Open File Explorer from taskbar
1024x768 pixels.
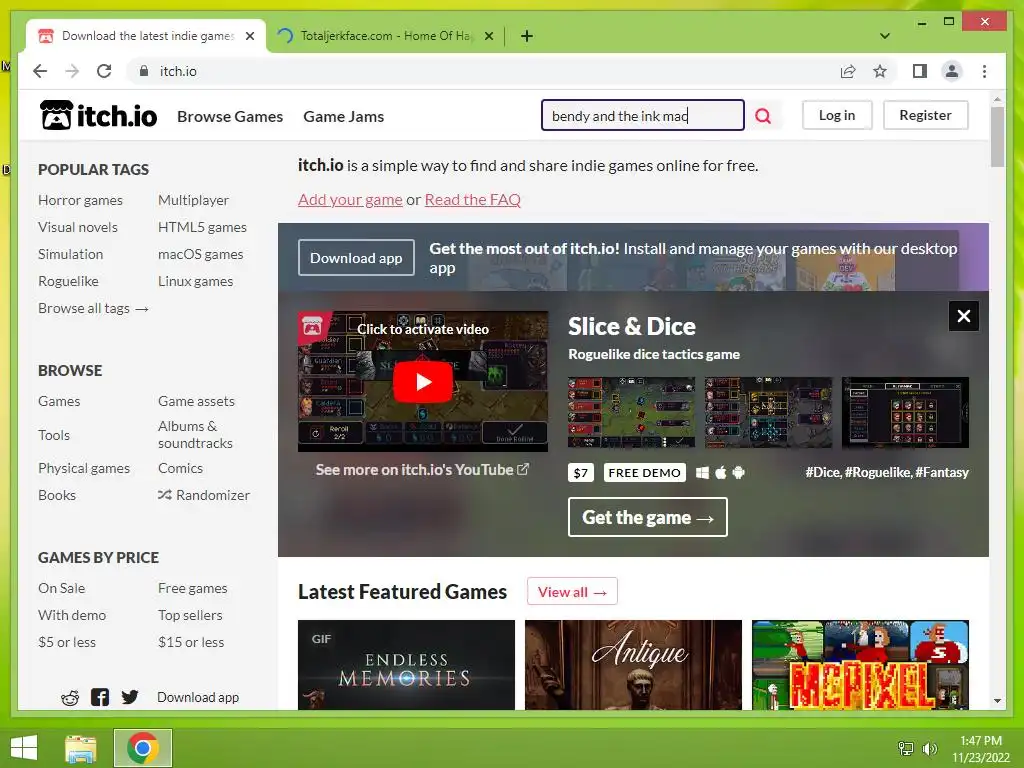81,748
